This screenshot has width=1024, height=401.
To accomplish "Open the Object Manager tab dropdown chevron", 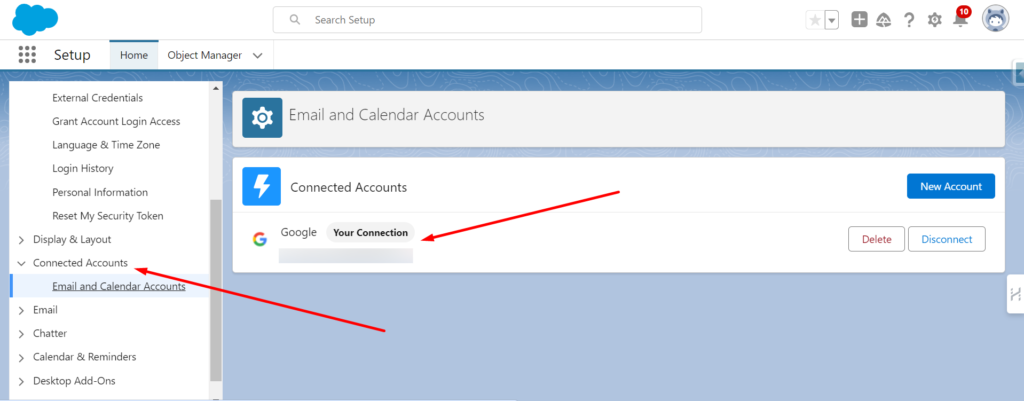I will point(258,56).
